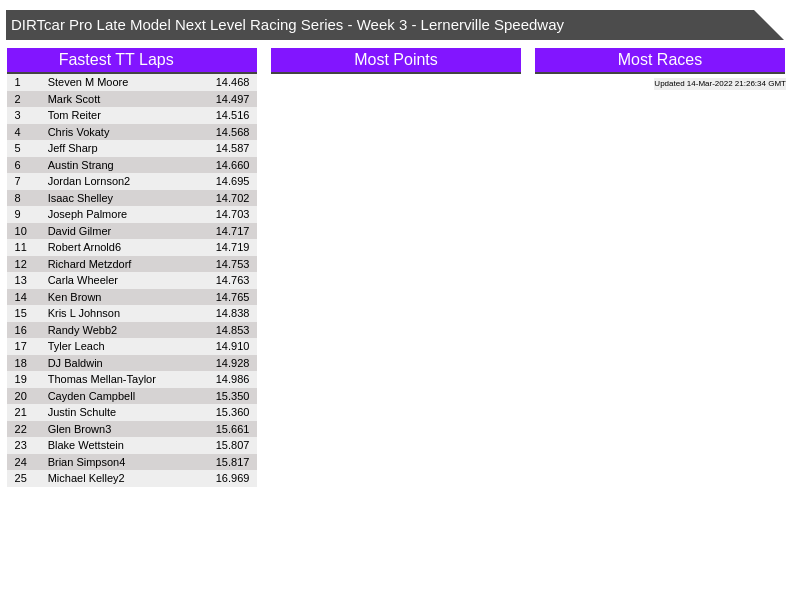This screenshot has height=600, width=800.
Task: Click Jordan Lornson2 in the table
Action: [89, 181]
